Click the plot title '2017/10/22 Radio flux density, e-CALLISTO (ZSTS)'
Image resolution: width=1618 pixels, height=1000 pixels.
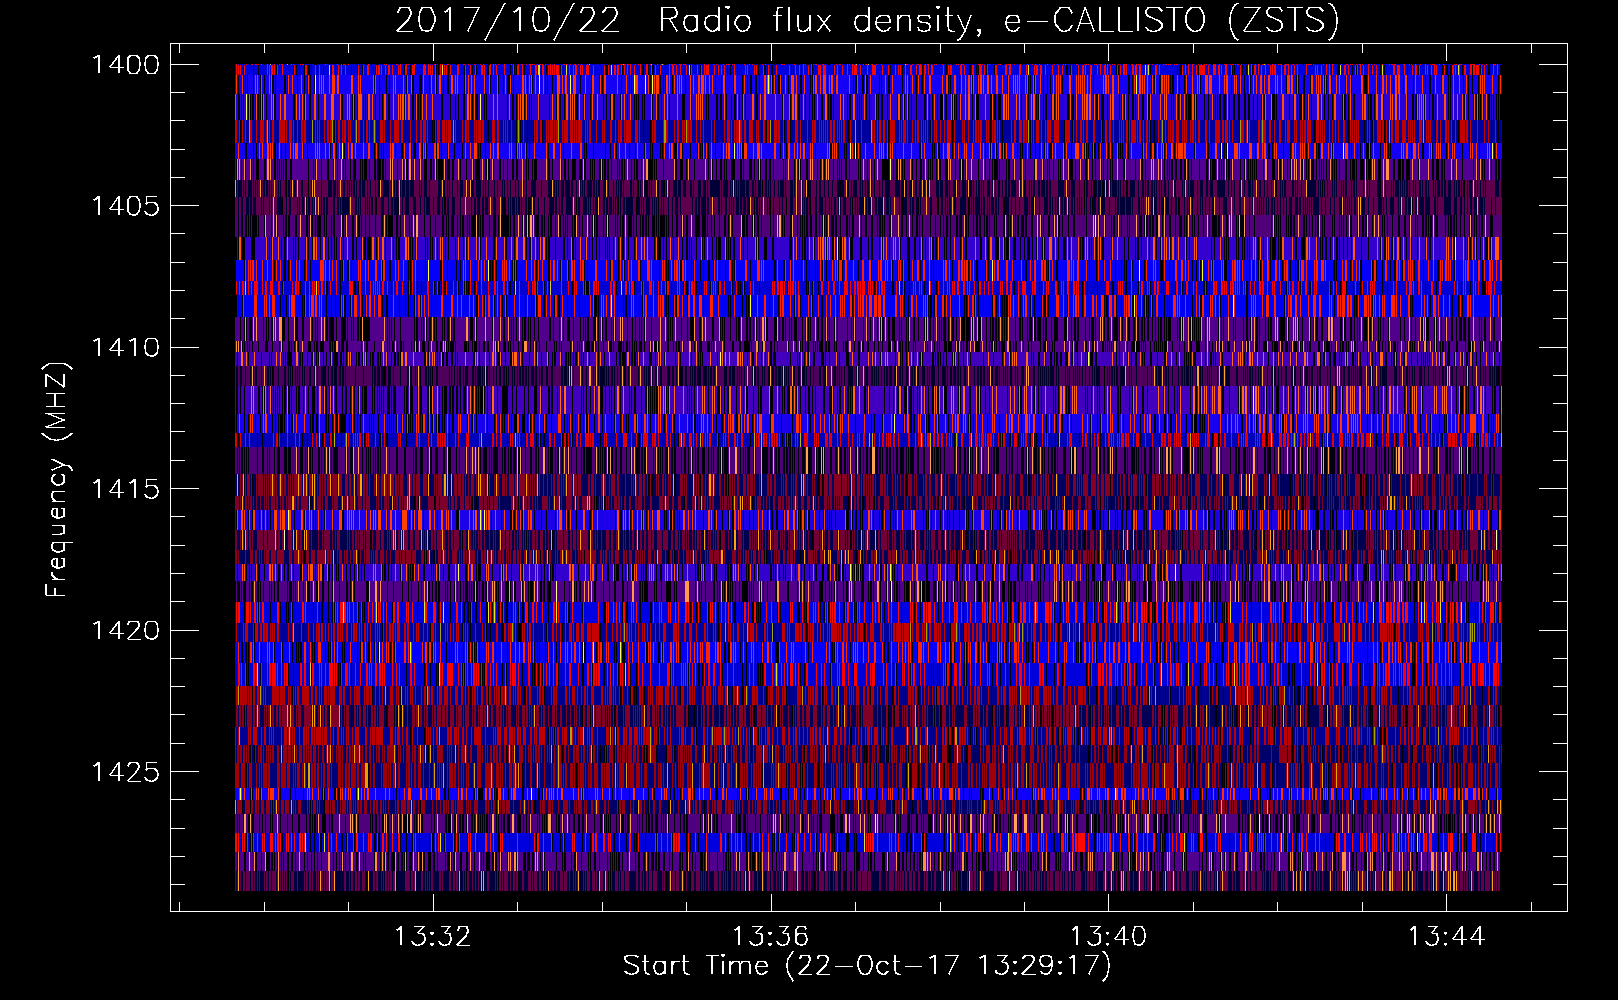pos(867,21)
